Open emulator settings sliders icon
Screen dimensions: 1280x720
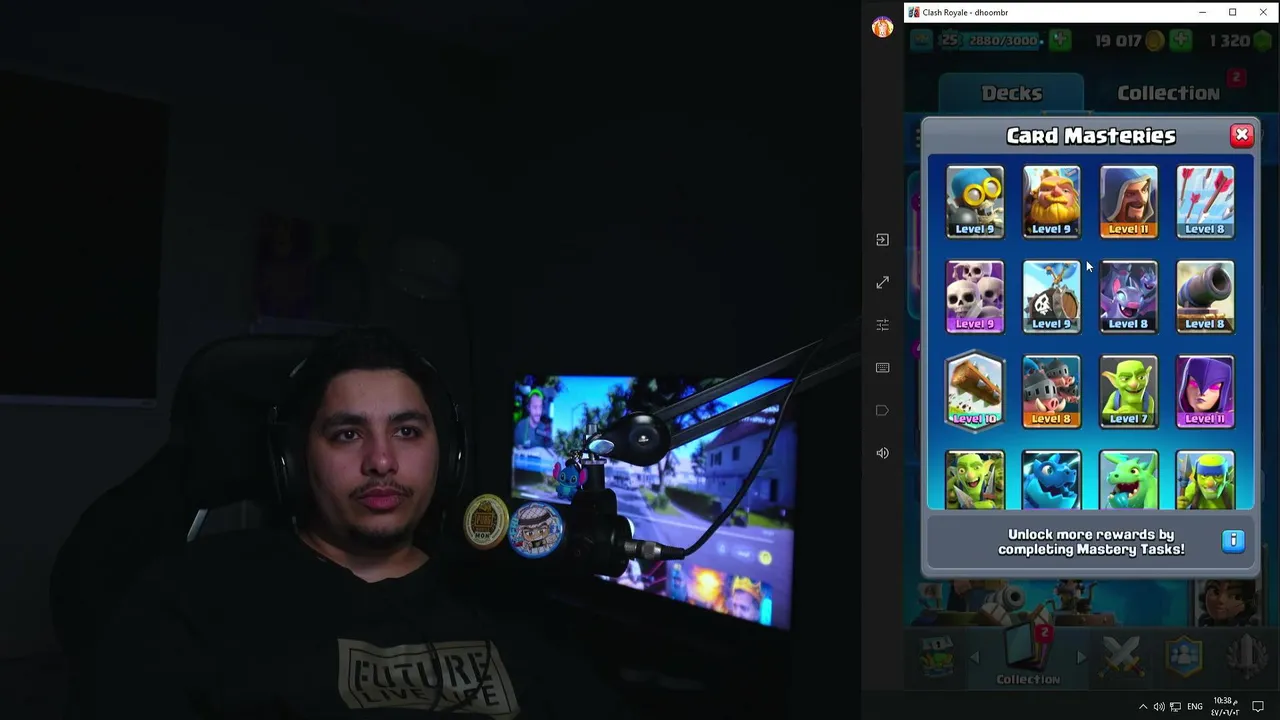(882, 325)
